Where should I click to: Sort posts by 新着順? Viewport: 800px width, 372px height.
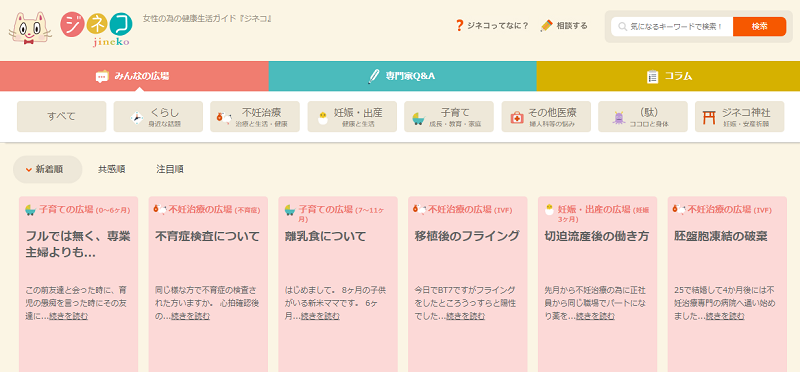47,169
